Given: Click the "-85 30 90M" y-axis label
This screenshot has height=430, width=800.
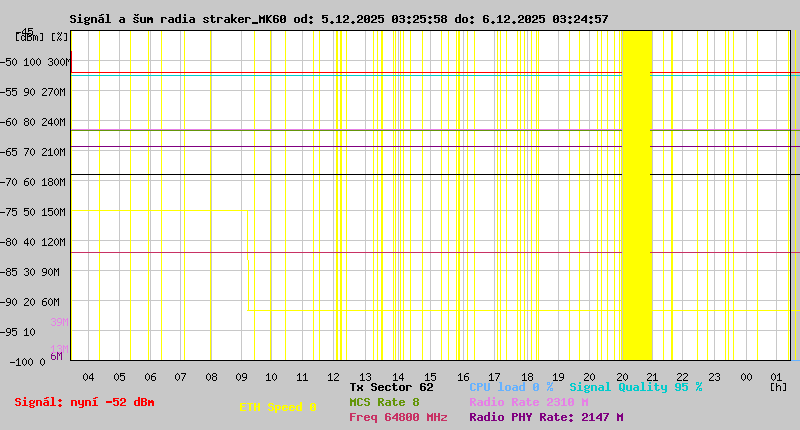Looking at the screenshot, I should [33, 271].
